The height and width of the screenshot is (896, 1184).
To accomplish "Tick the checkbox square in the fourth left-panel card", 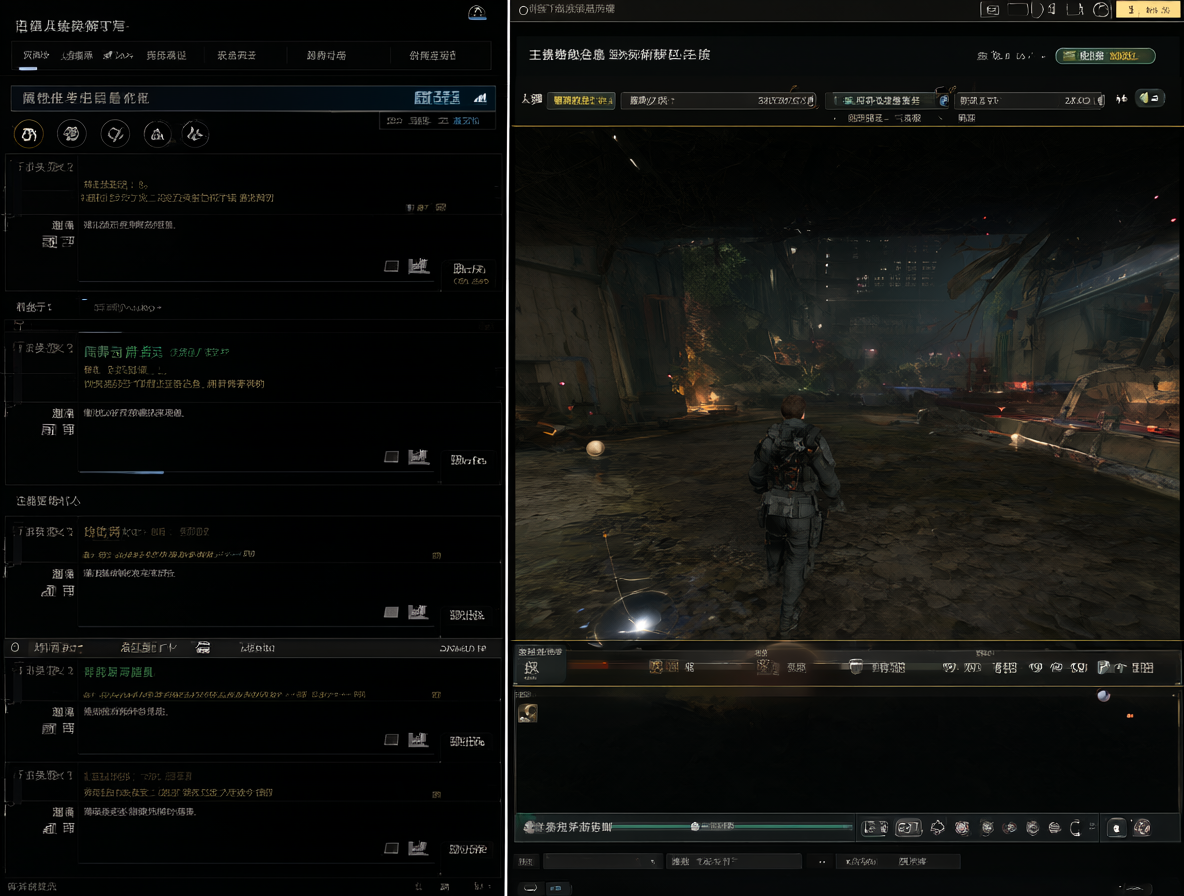I will (x=391, y=740).
